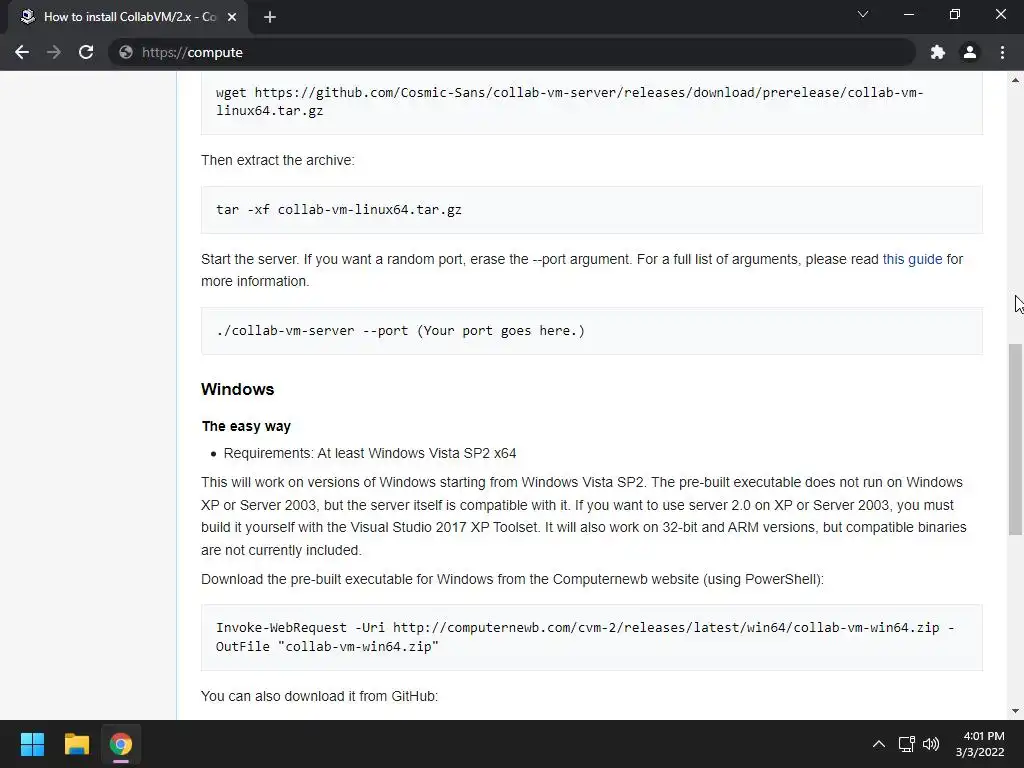The width and height of the screenshot is (1024, 768).
Task: Click the tar -xf extract command
Action: (339, 210)
